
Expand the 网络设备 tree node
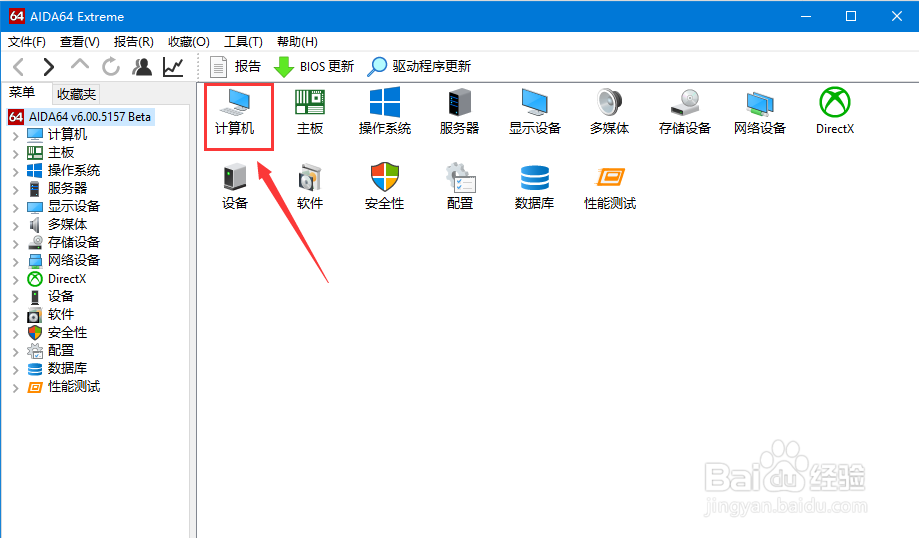(15, 261)
